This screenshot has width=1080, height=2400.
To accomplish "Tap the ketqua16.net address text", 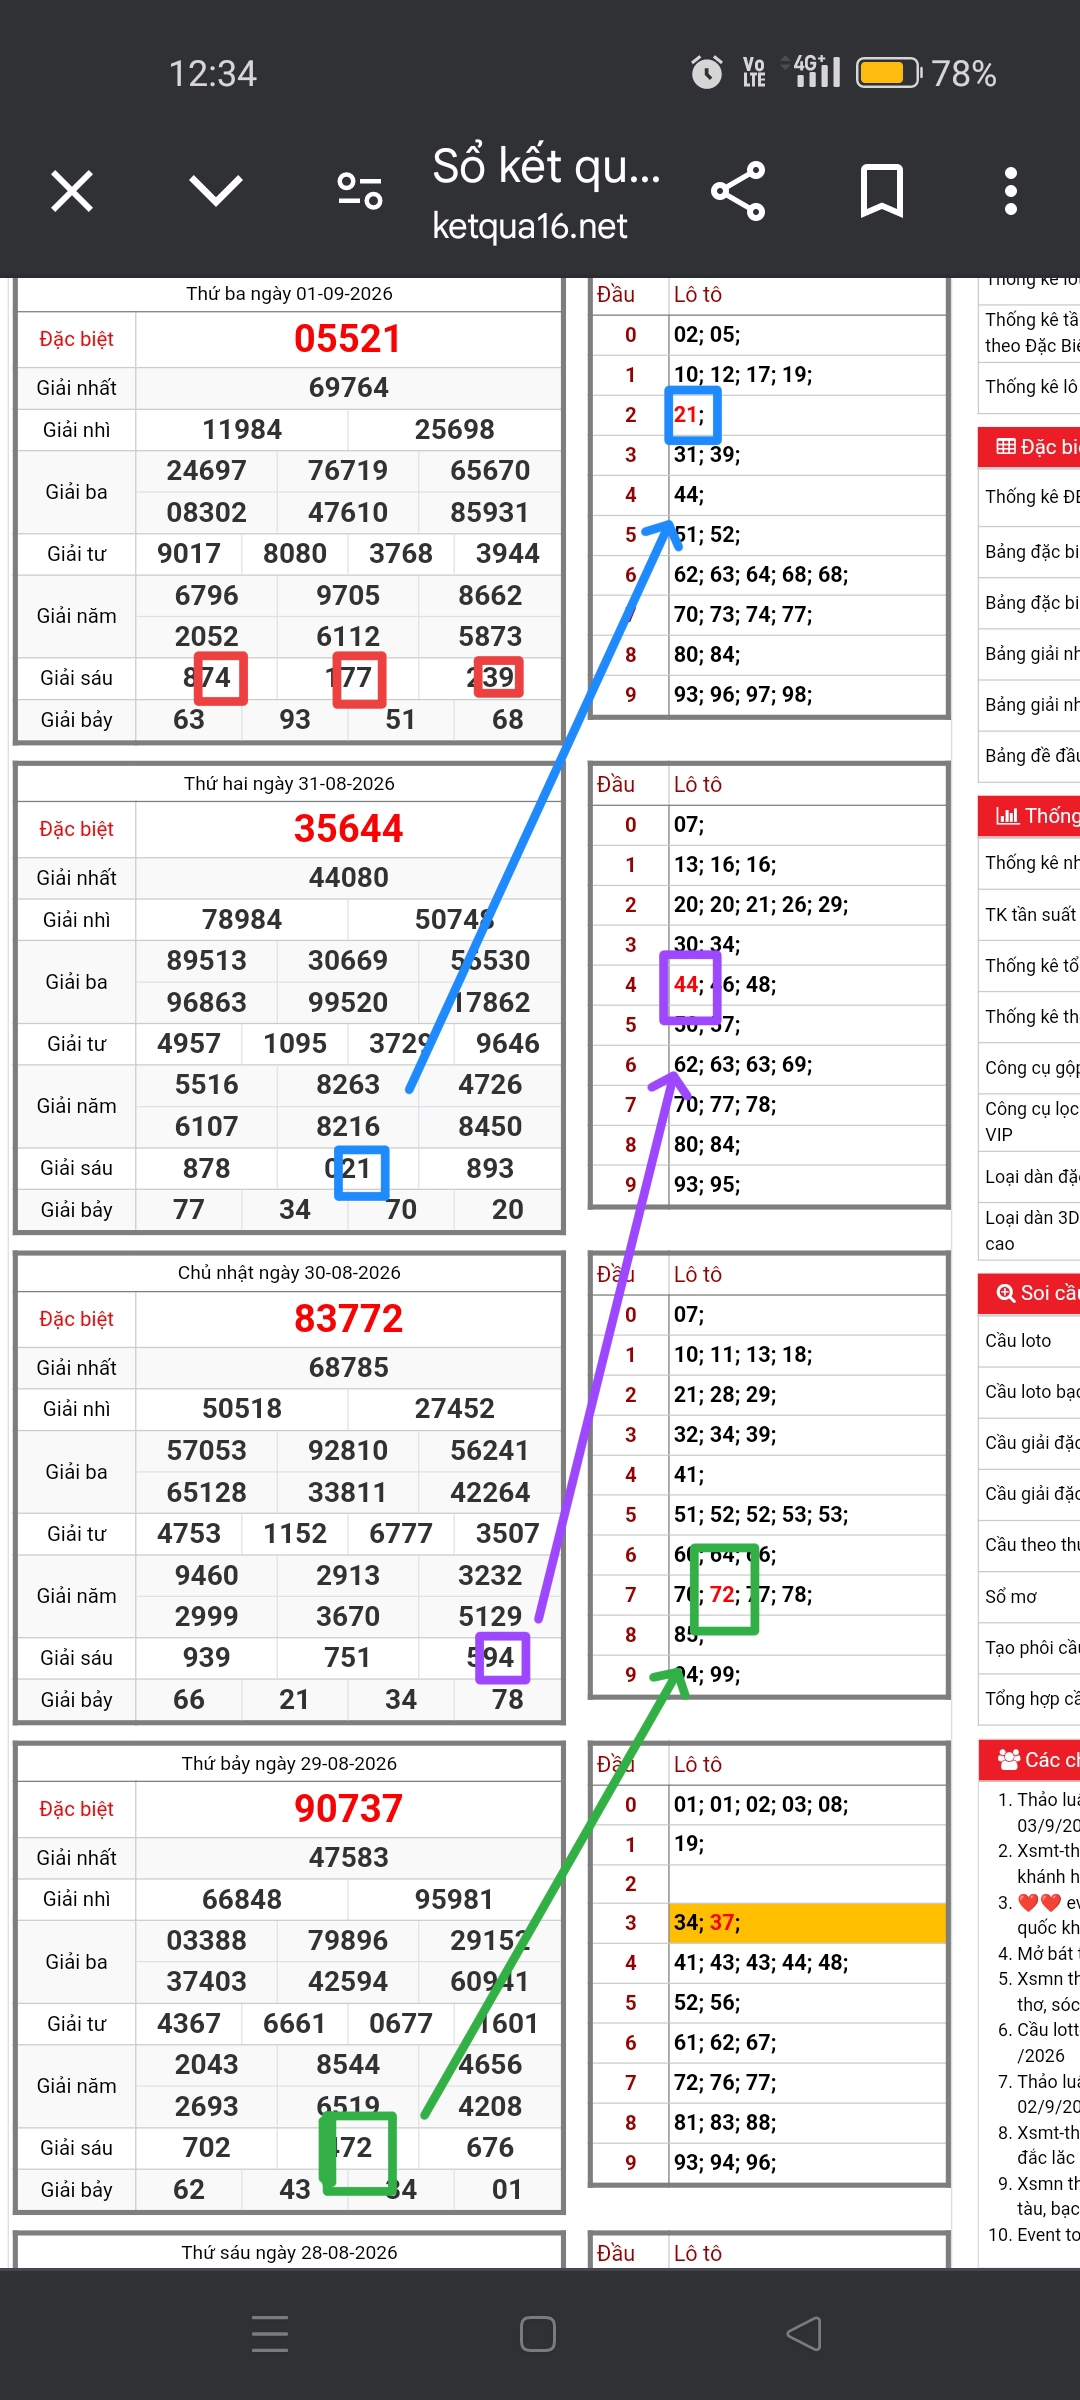I will (x=529, y=227).
